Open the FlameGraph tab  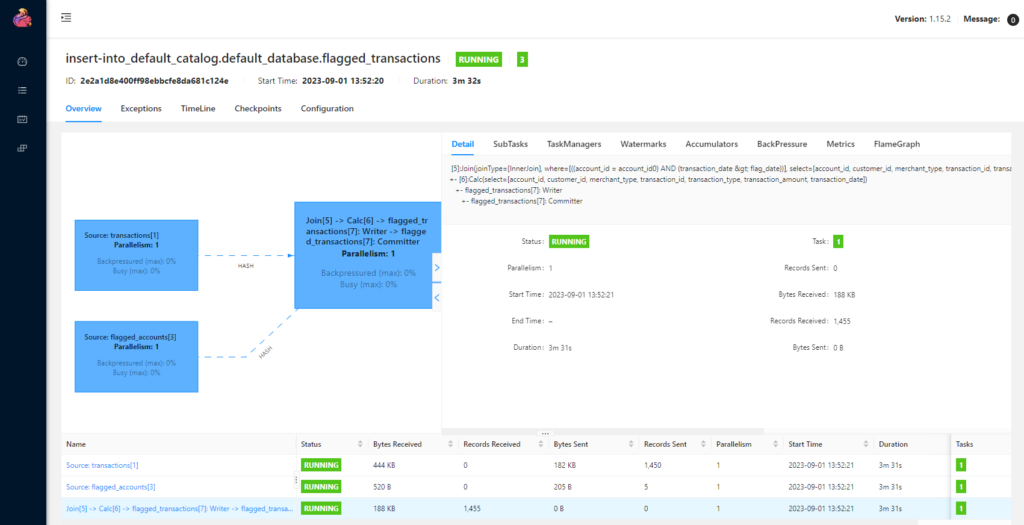click(x=896, y=144)
